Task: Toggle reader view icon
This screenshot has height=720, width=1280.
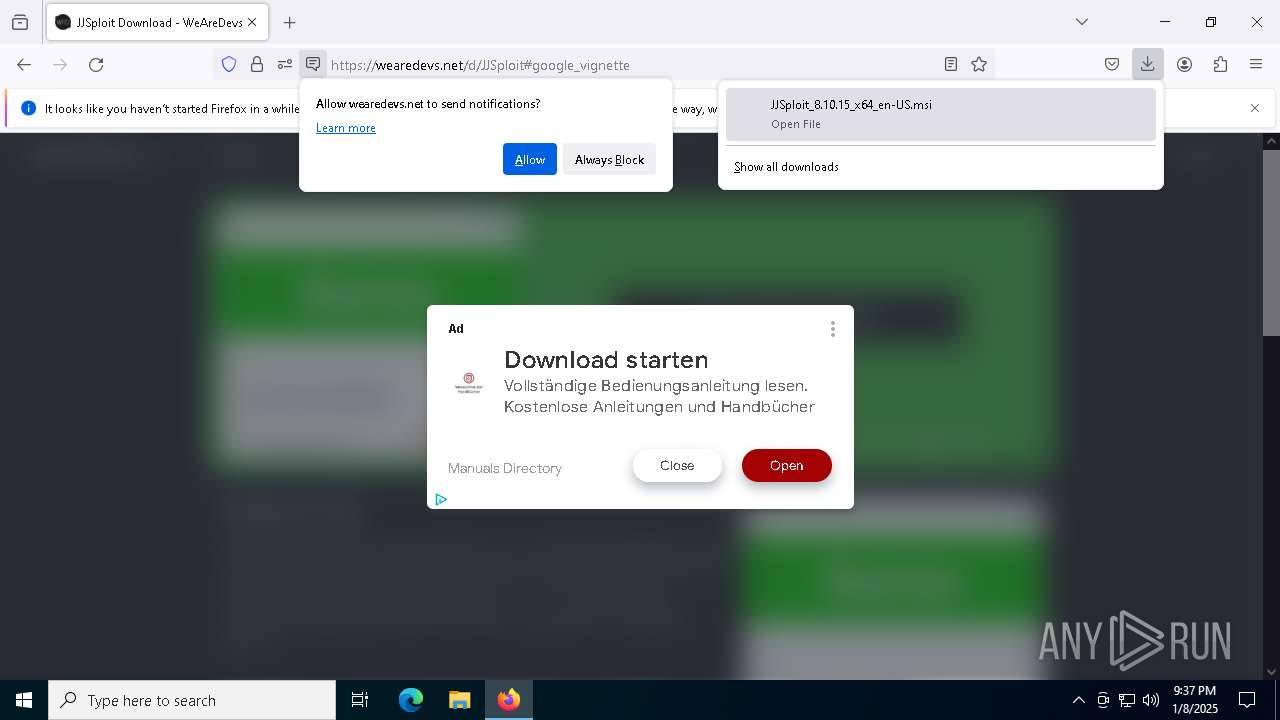Action: (x=951, y=64)
